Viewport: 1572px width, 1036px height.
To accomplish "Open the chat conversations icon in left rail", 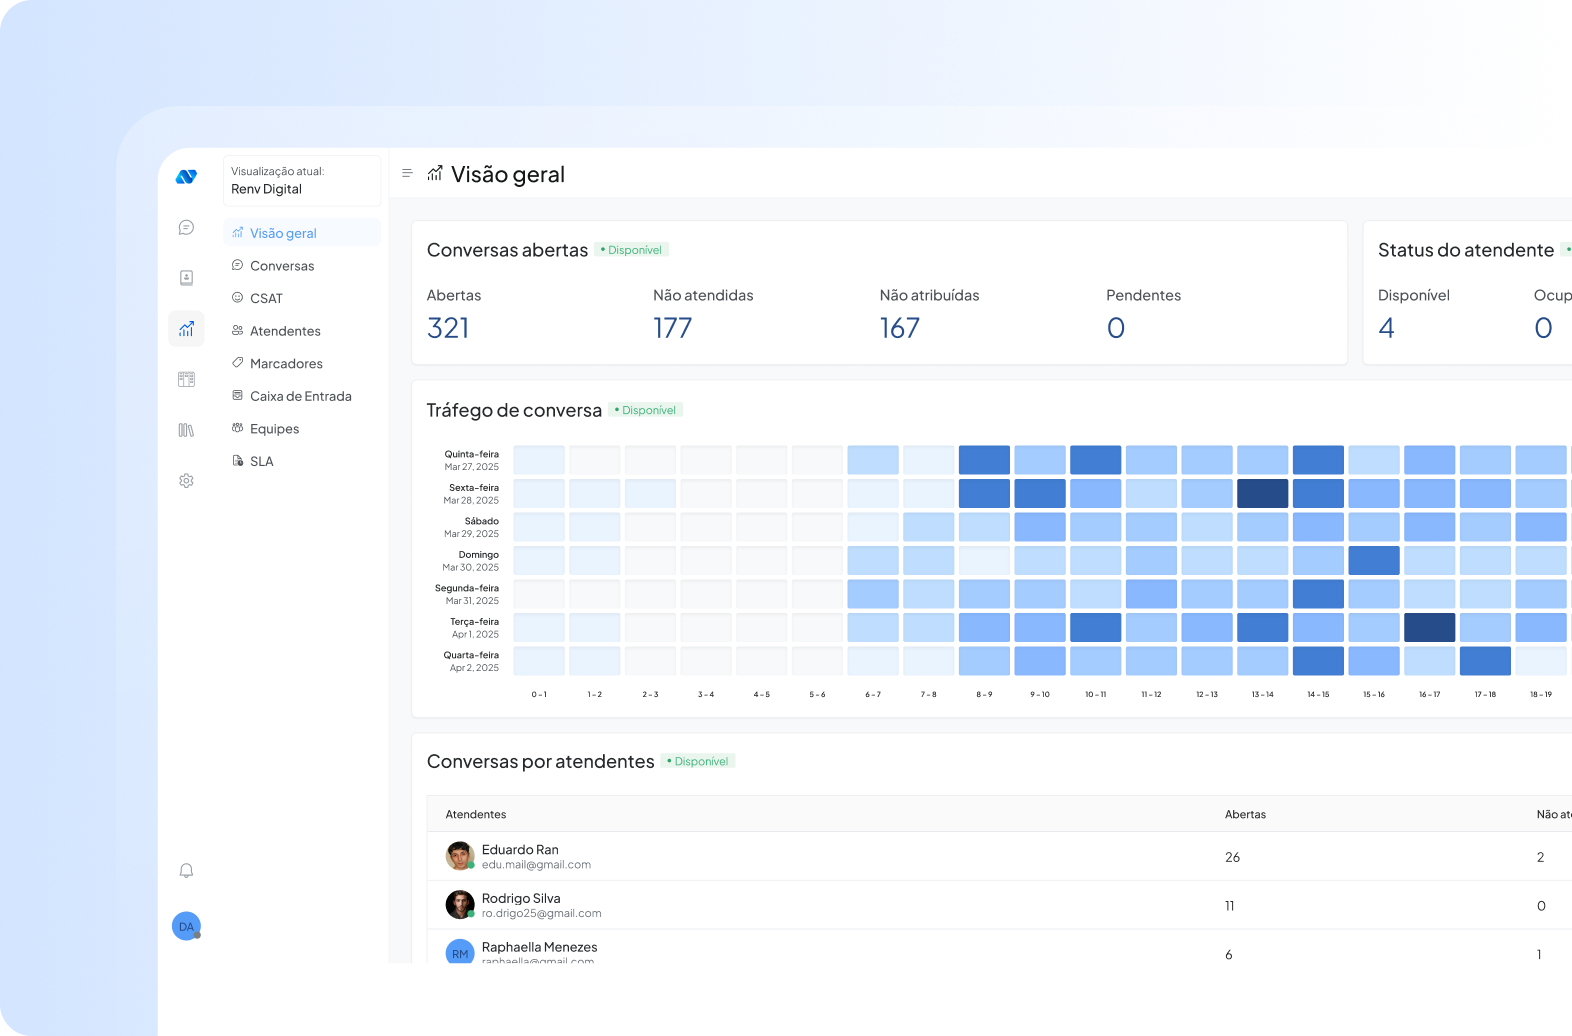I will click(186, 228).
